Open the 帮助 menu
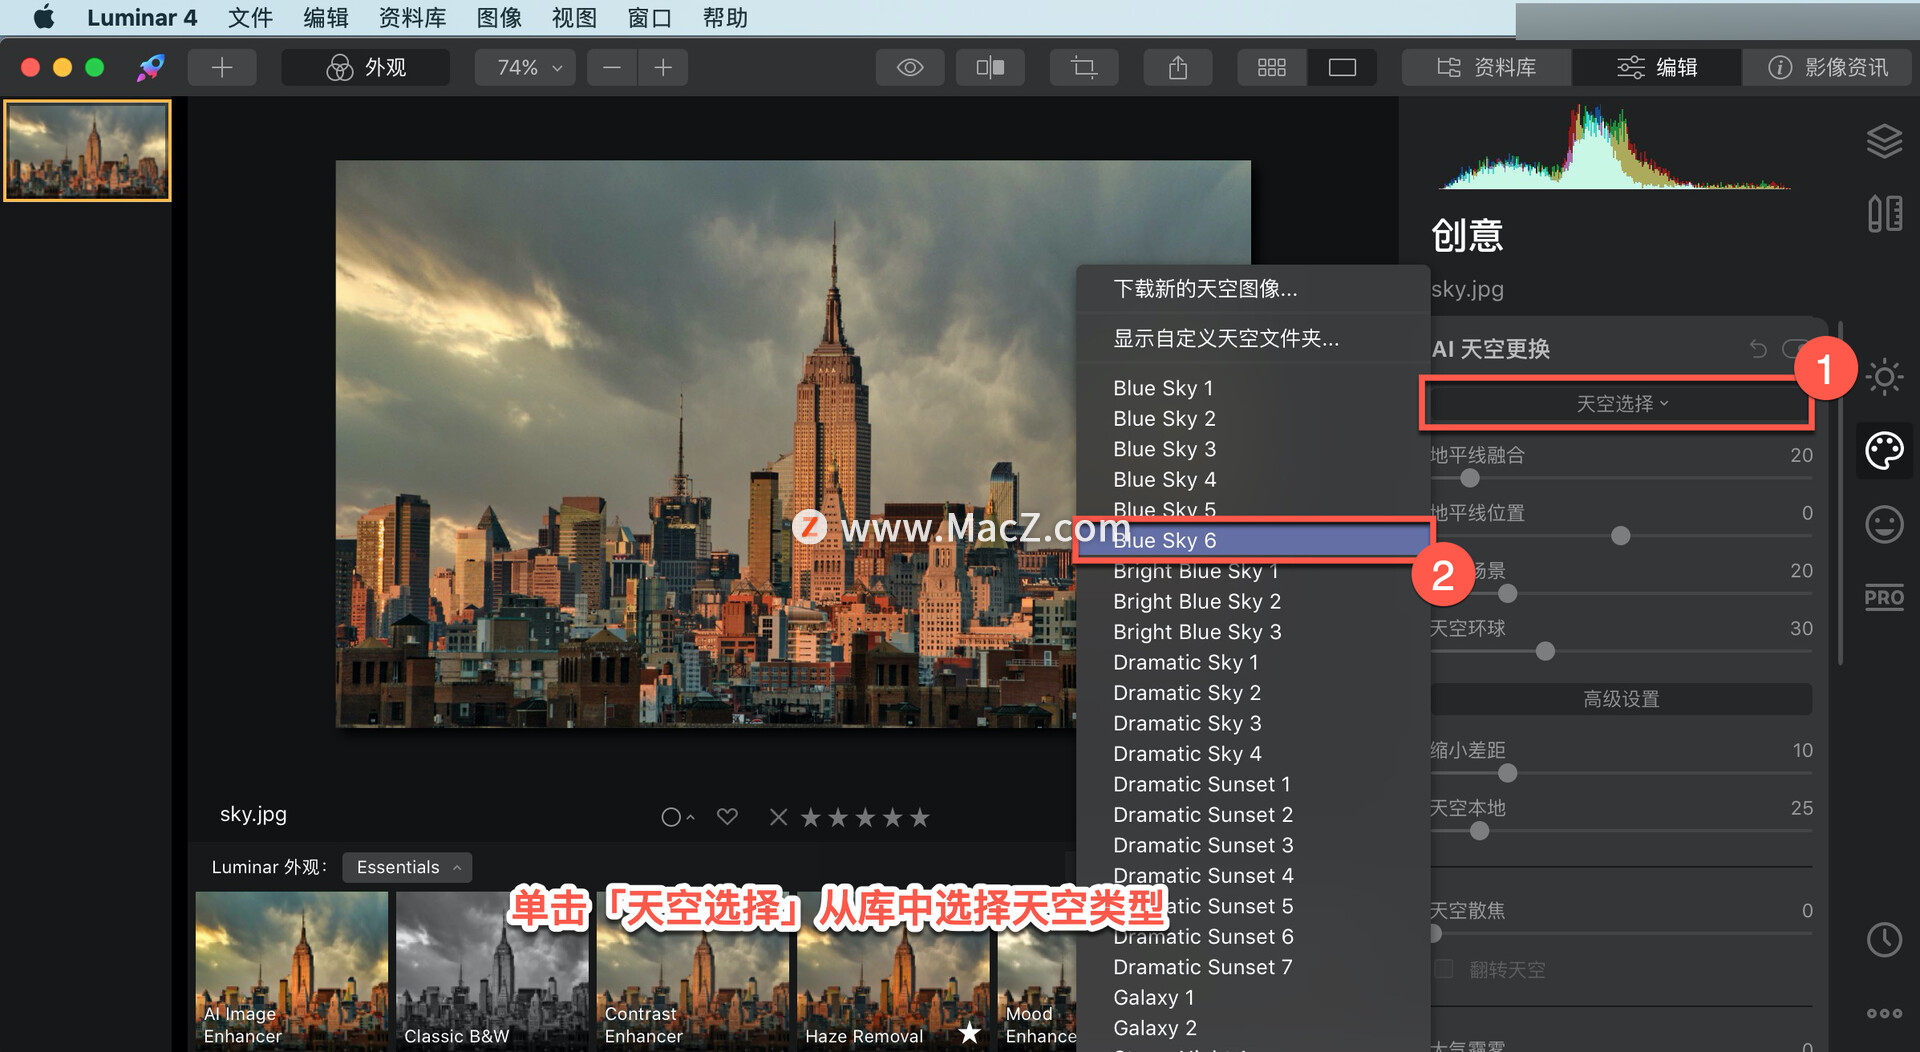Image resolution: width=1920 pixels, height=1052 pixels. 725,17
